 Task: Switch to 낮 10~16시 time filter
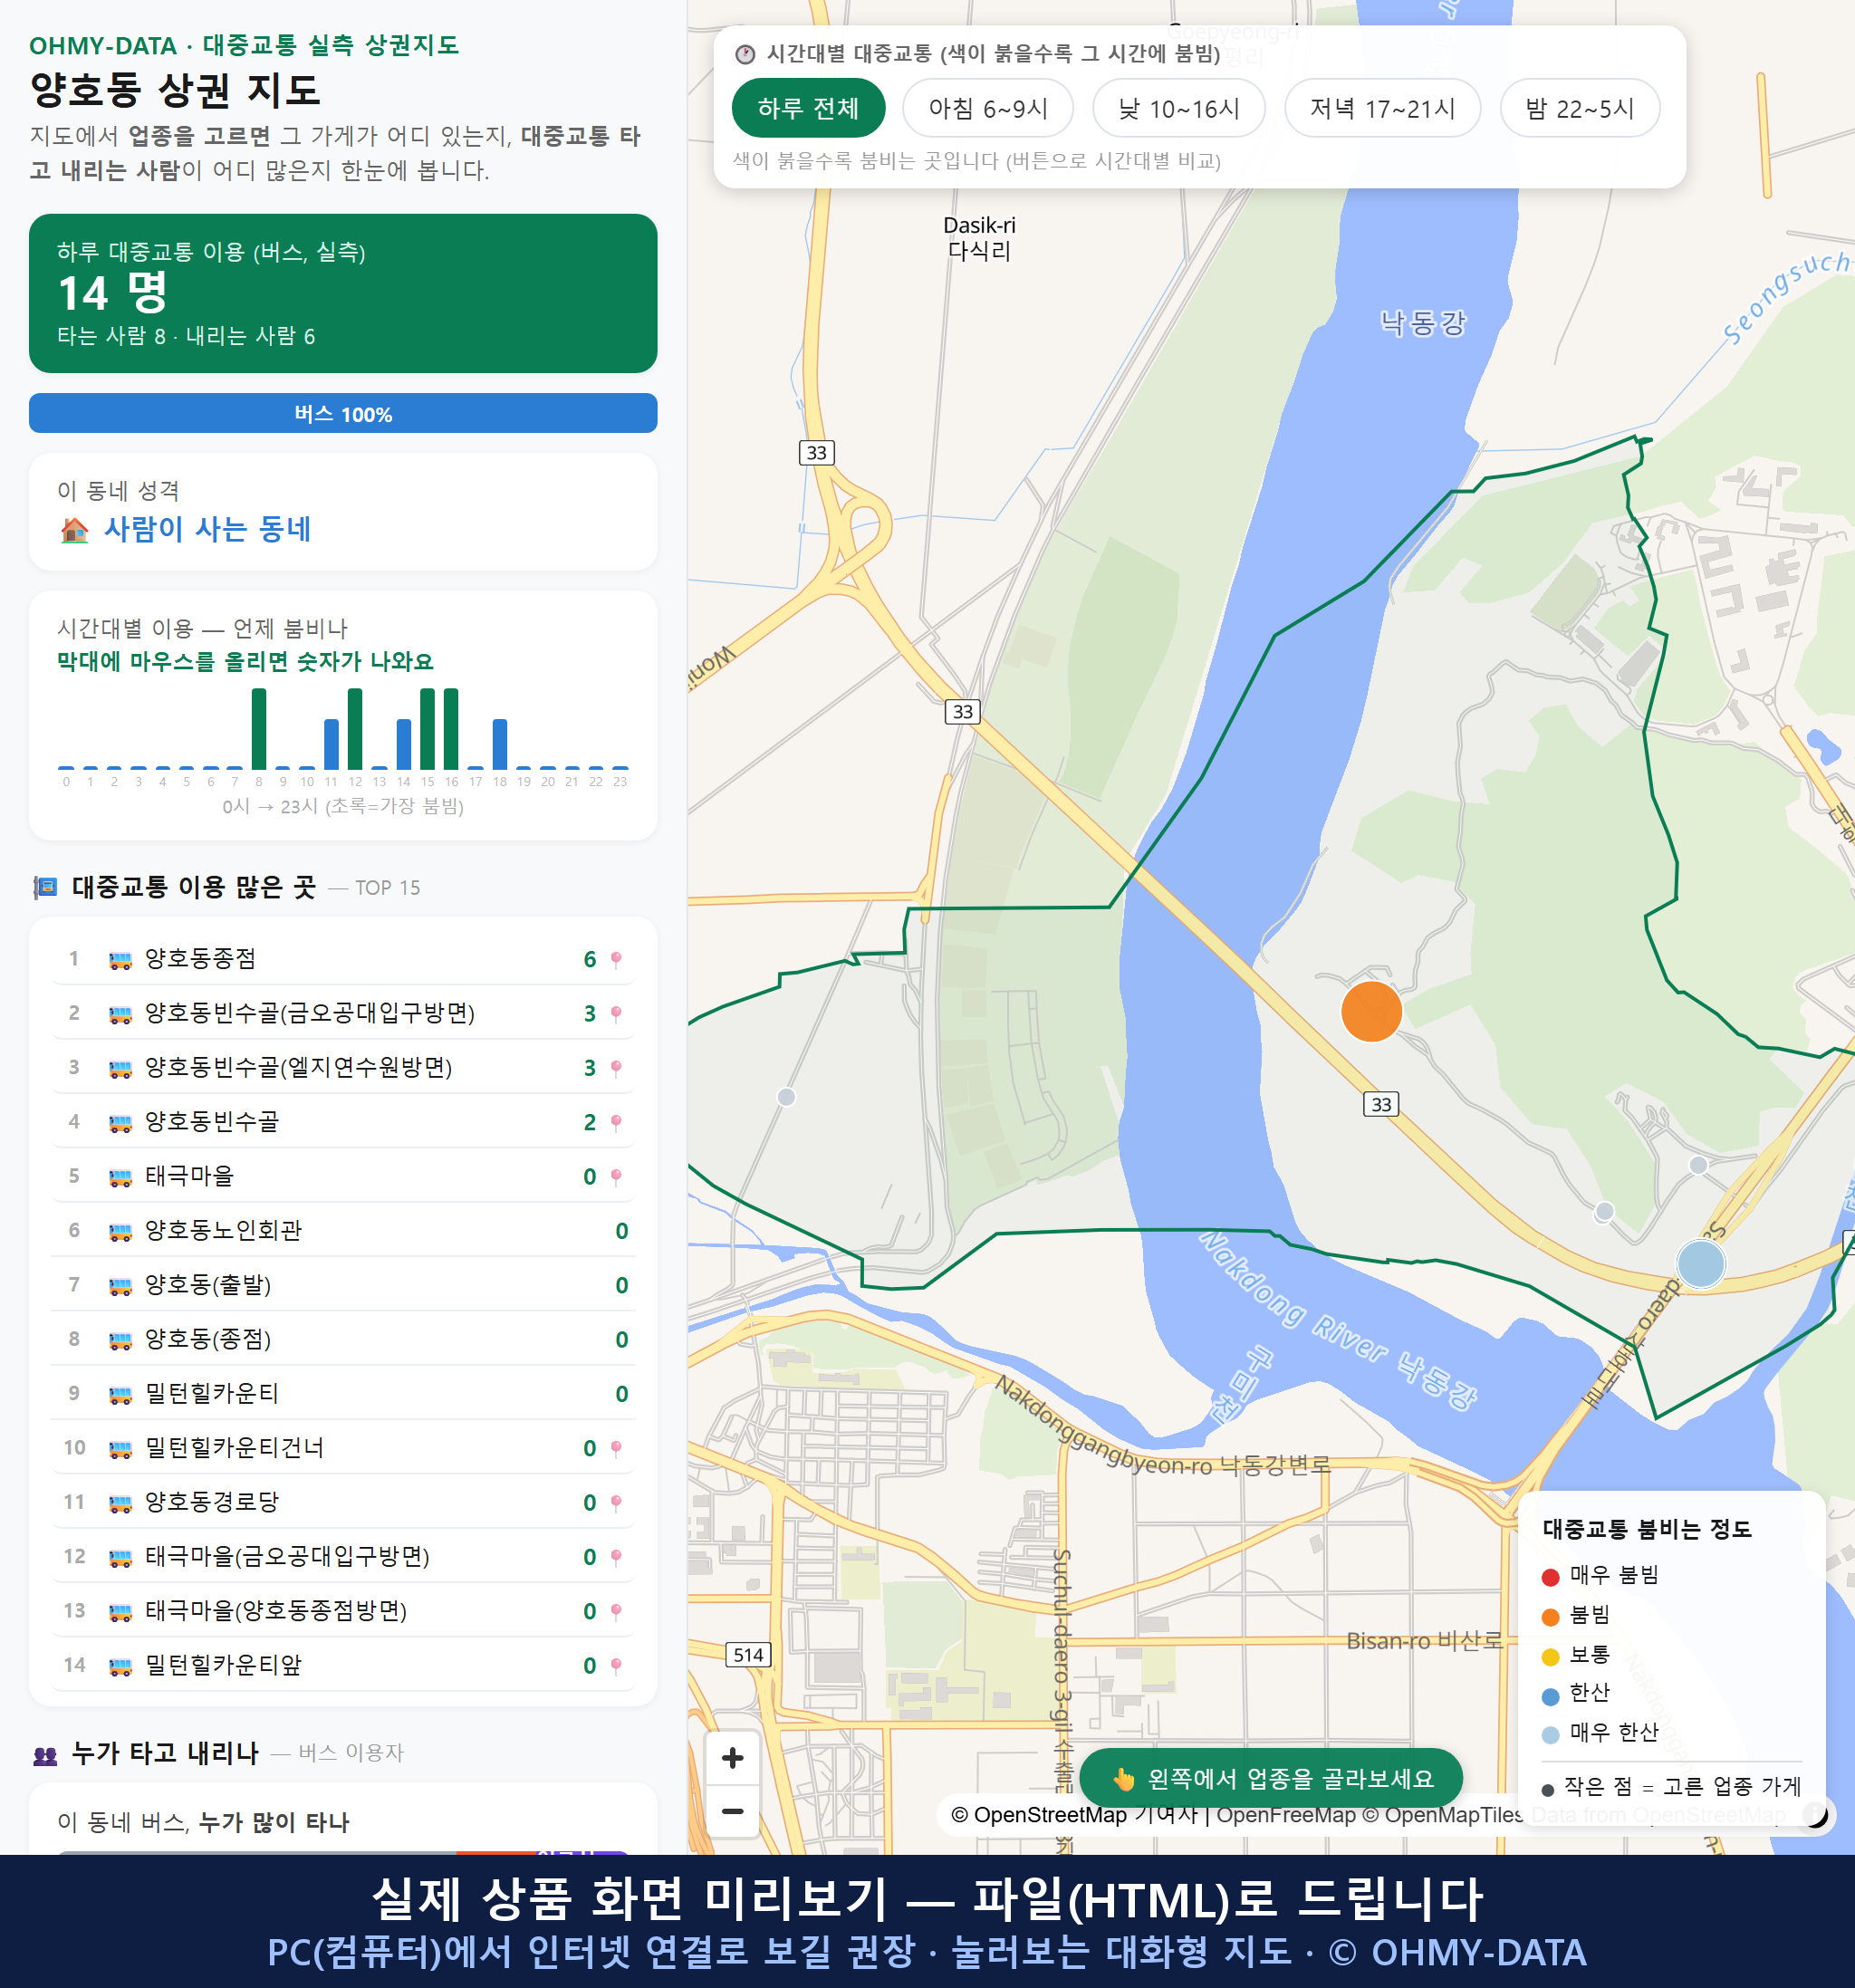(x=1179, y=108)
